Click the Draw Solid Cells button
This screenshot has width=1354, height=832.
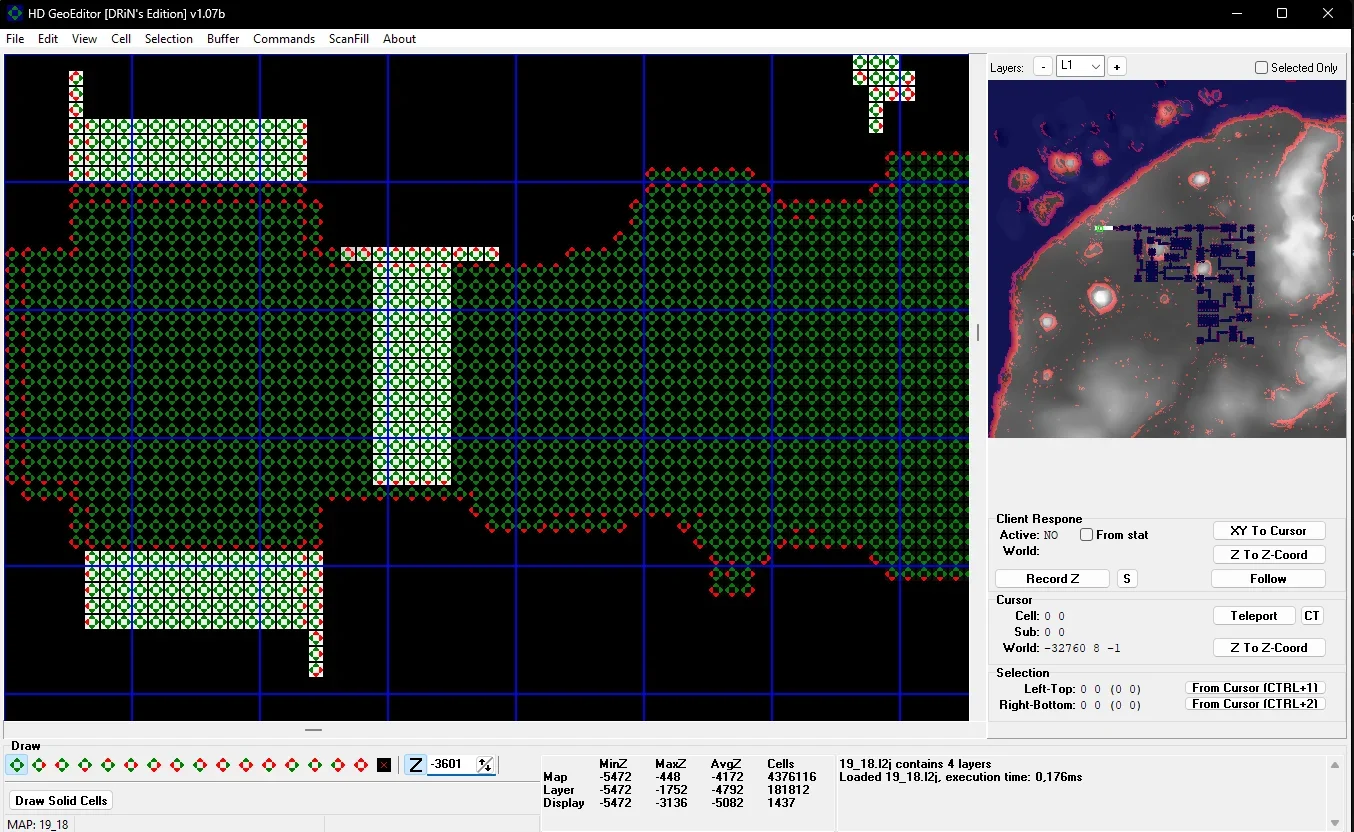coord(61,801)
